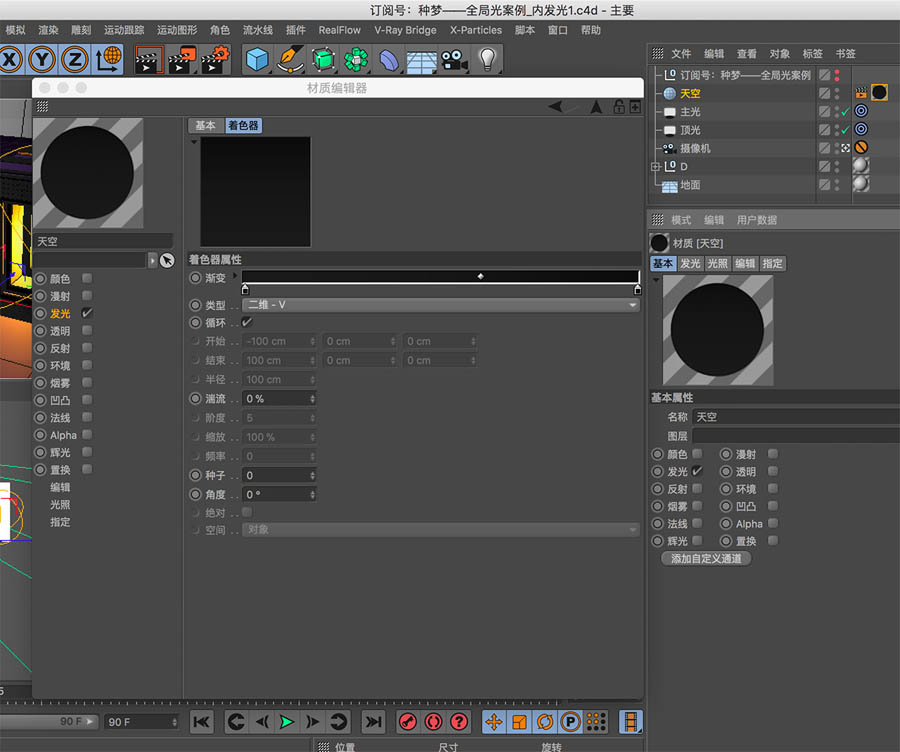Image resolution: width=900 pixels, height=752 pixels.
Task: Click the camera creation icon in the toolbar
Action: tap(452, 60)
